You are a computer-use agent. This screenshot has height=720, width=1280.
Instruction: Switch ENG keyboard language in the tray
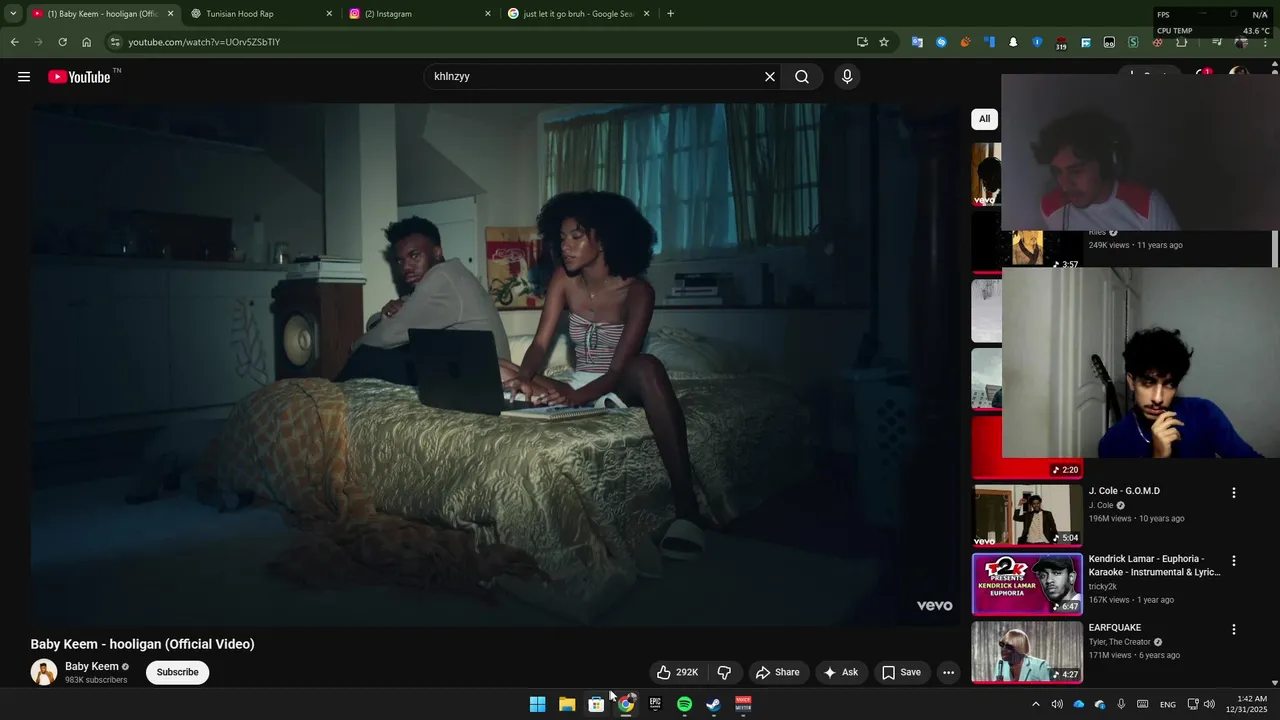coord(1167,705)
